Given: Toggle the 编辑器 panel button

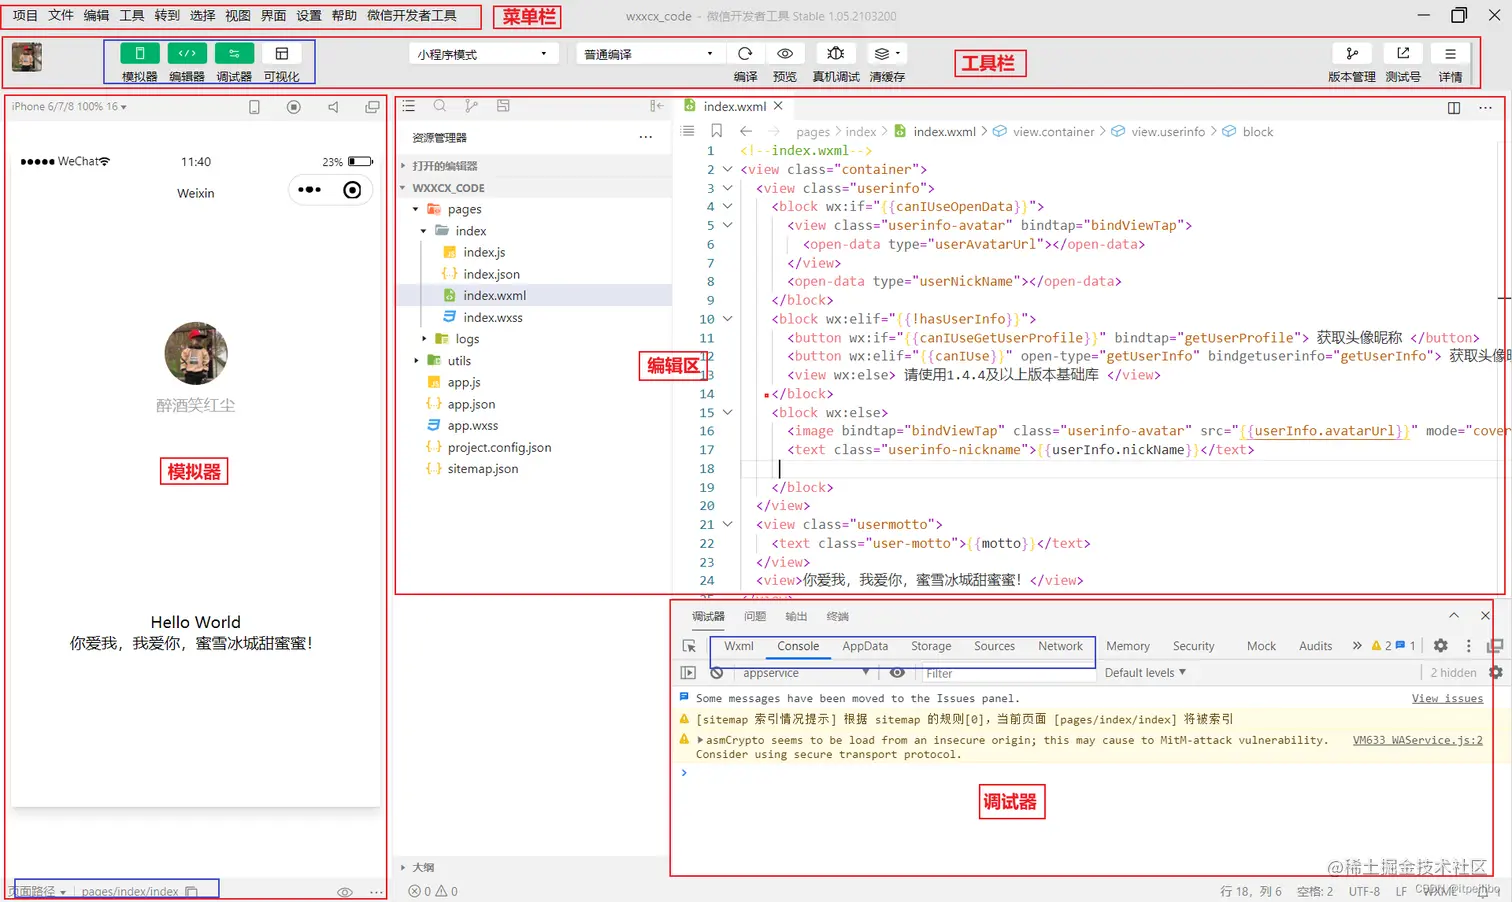Looking at the screenshot, I should click(187, 54).
